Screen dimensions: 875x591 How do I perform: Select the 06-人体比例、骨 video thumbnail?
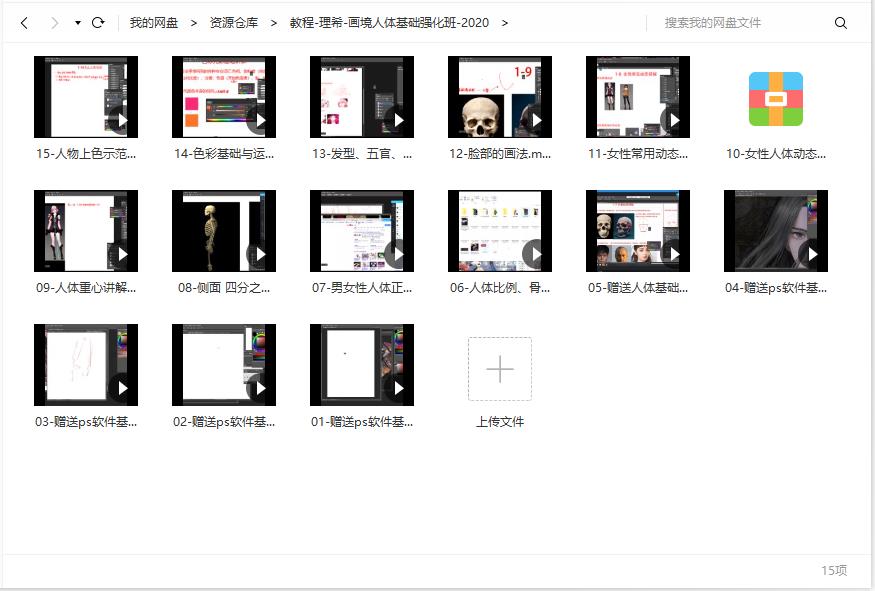click(x=500, y=231)
